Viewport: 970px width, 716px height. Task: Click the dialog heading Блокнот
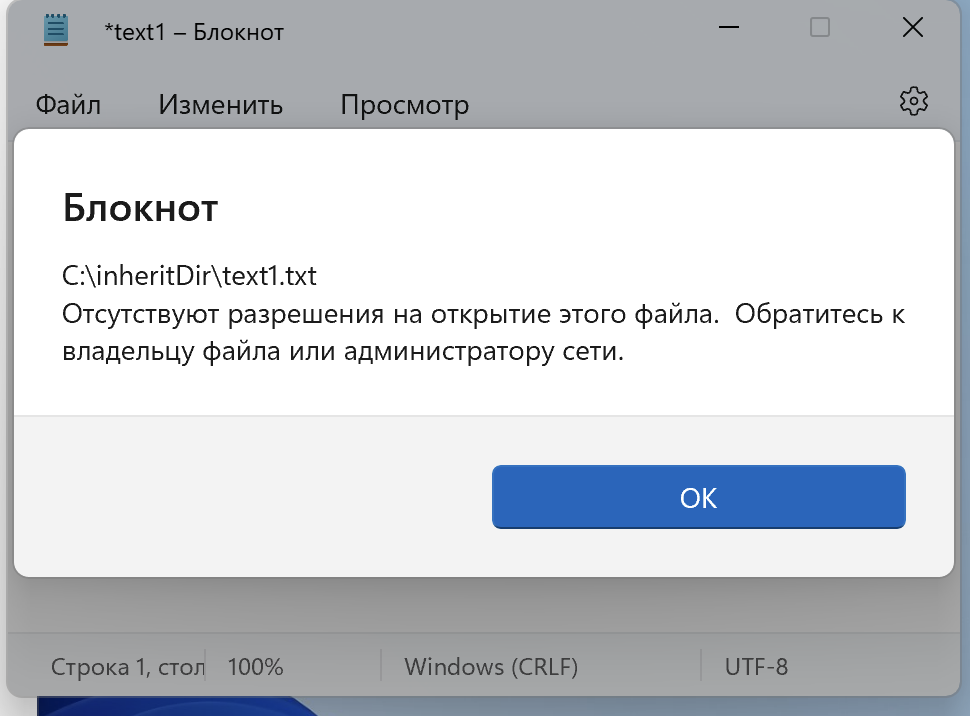click(140, 208)
